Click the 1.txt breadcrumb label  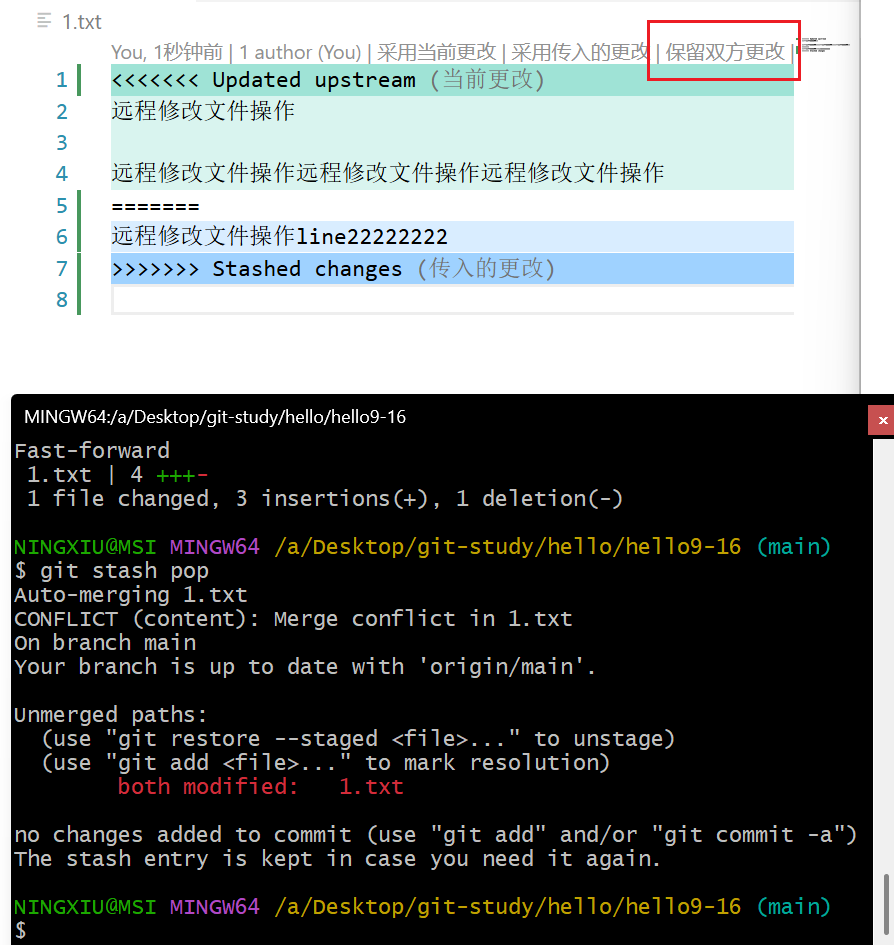point(82,22)
